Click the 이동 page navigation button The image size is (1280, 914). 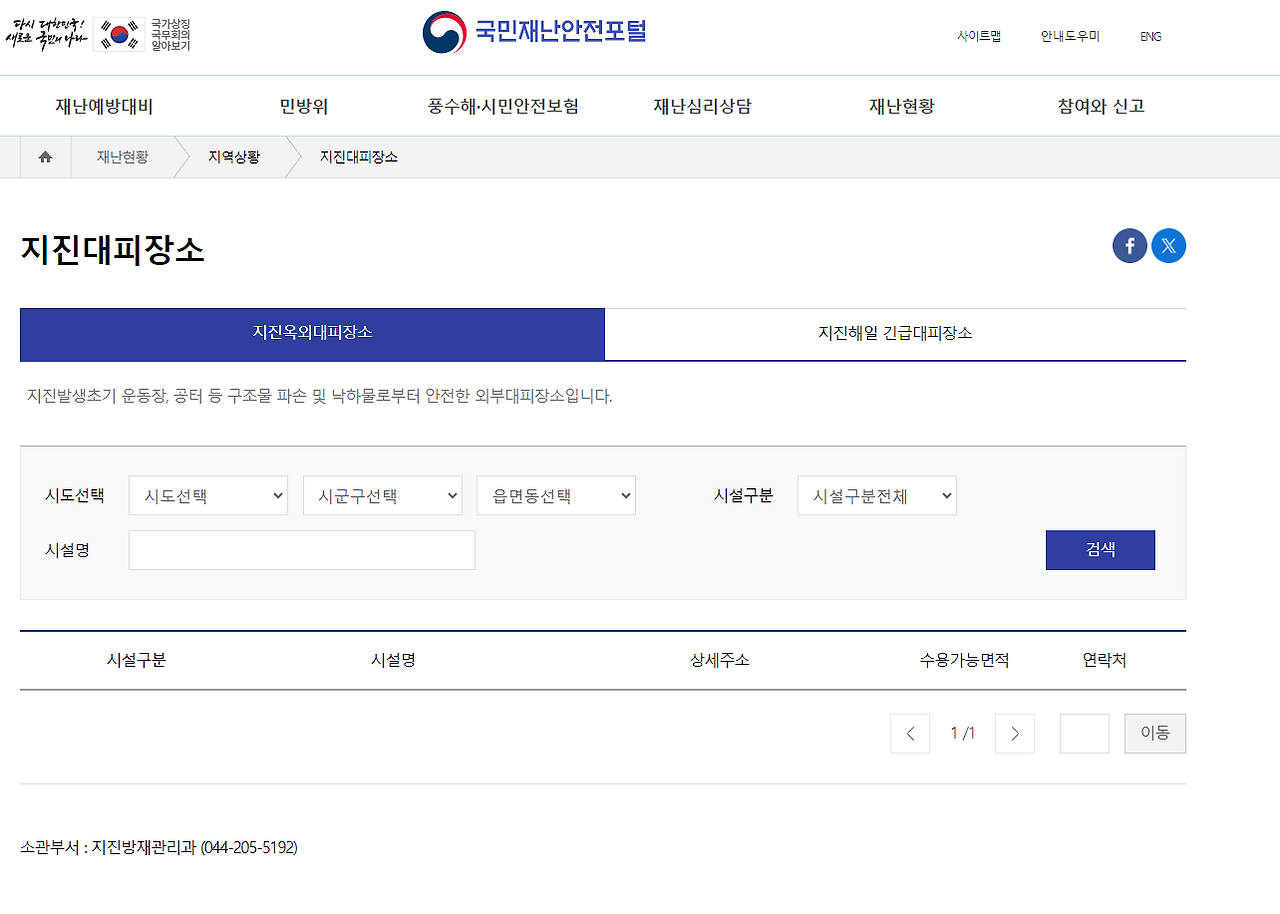[1155, 733]
